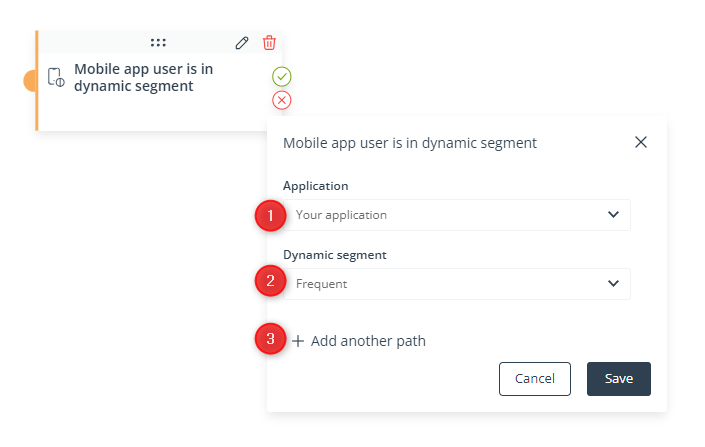The image size is (705, 447).
Task: Delete node with red trash icon
Action: point(269,43)
